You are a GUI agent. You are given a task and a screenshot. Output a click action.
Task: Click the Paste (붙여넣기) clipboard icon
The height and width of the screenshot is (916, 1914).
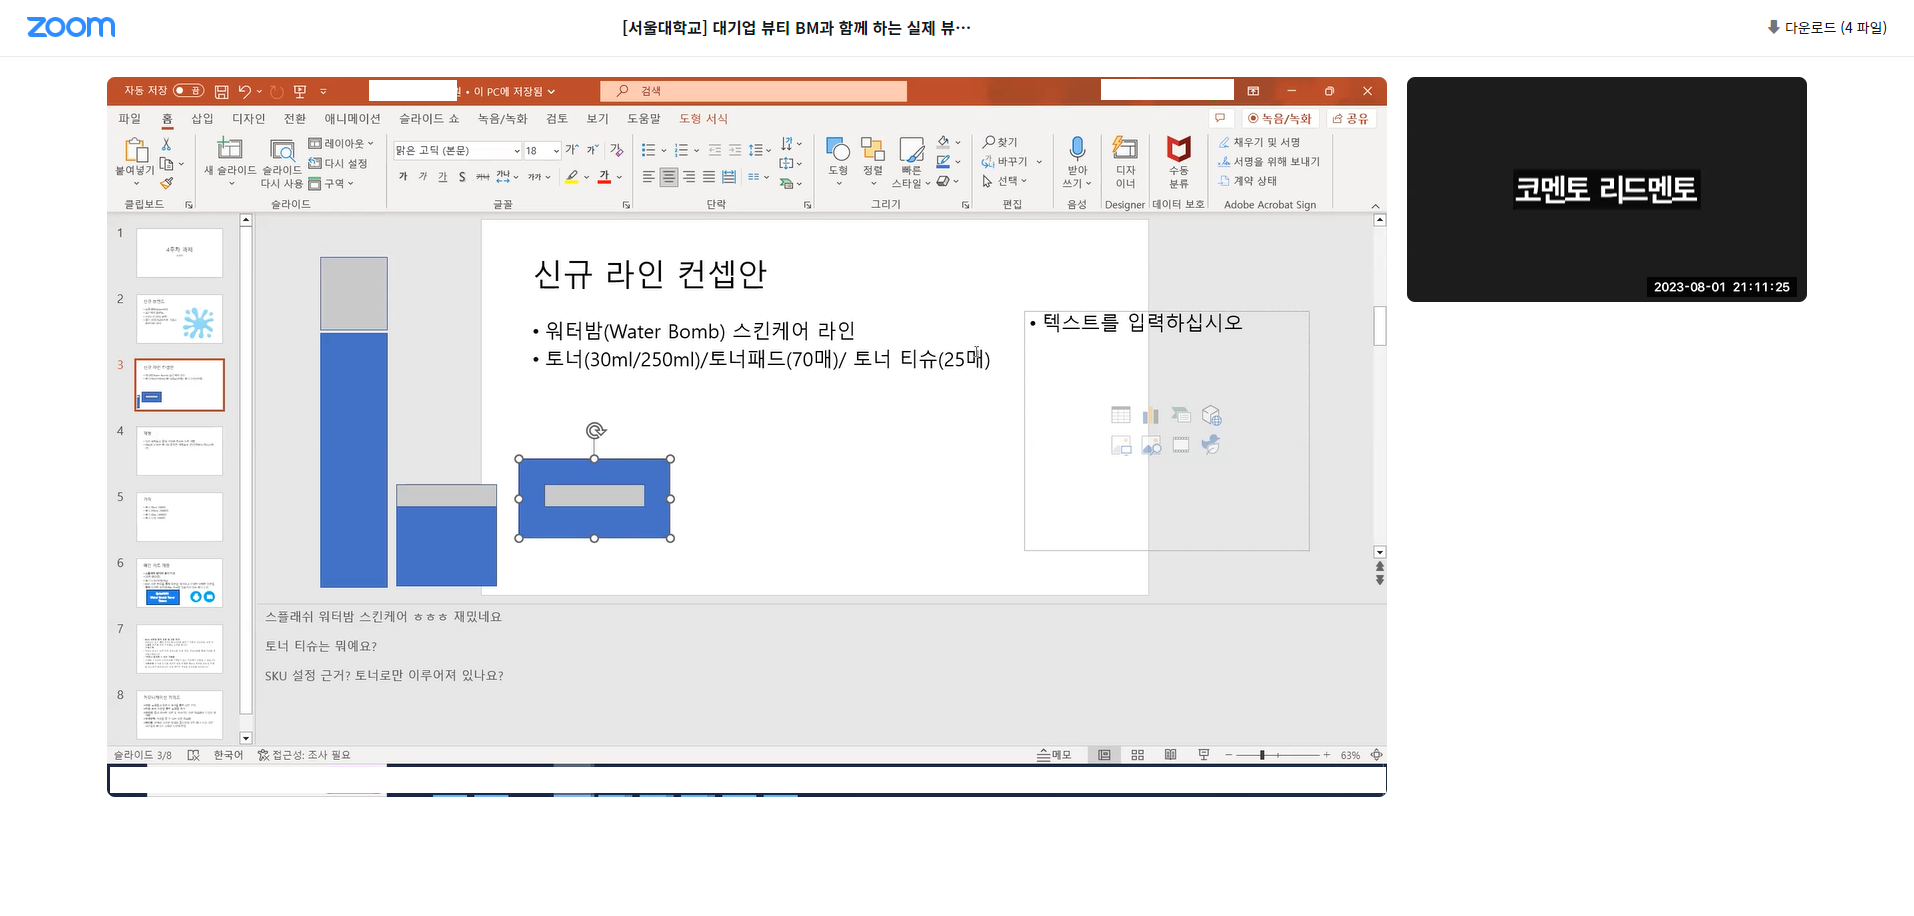pos(135,151)
